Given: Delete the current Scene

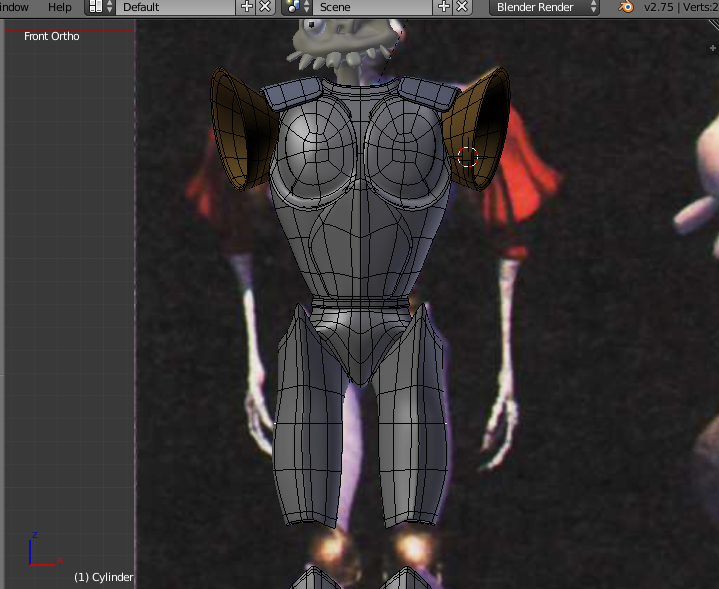Looking at the screenshot, I should tap(462, 7).
